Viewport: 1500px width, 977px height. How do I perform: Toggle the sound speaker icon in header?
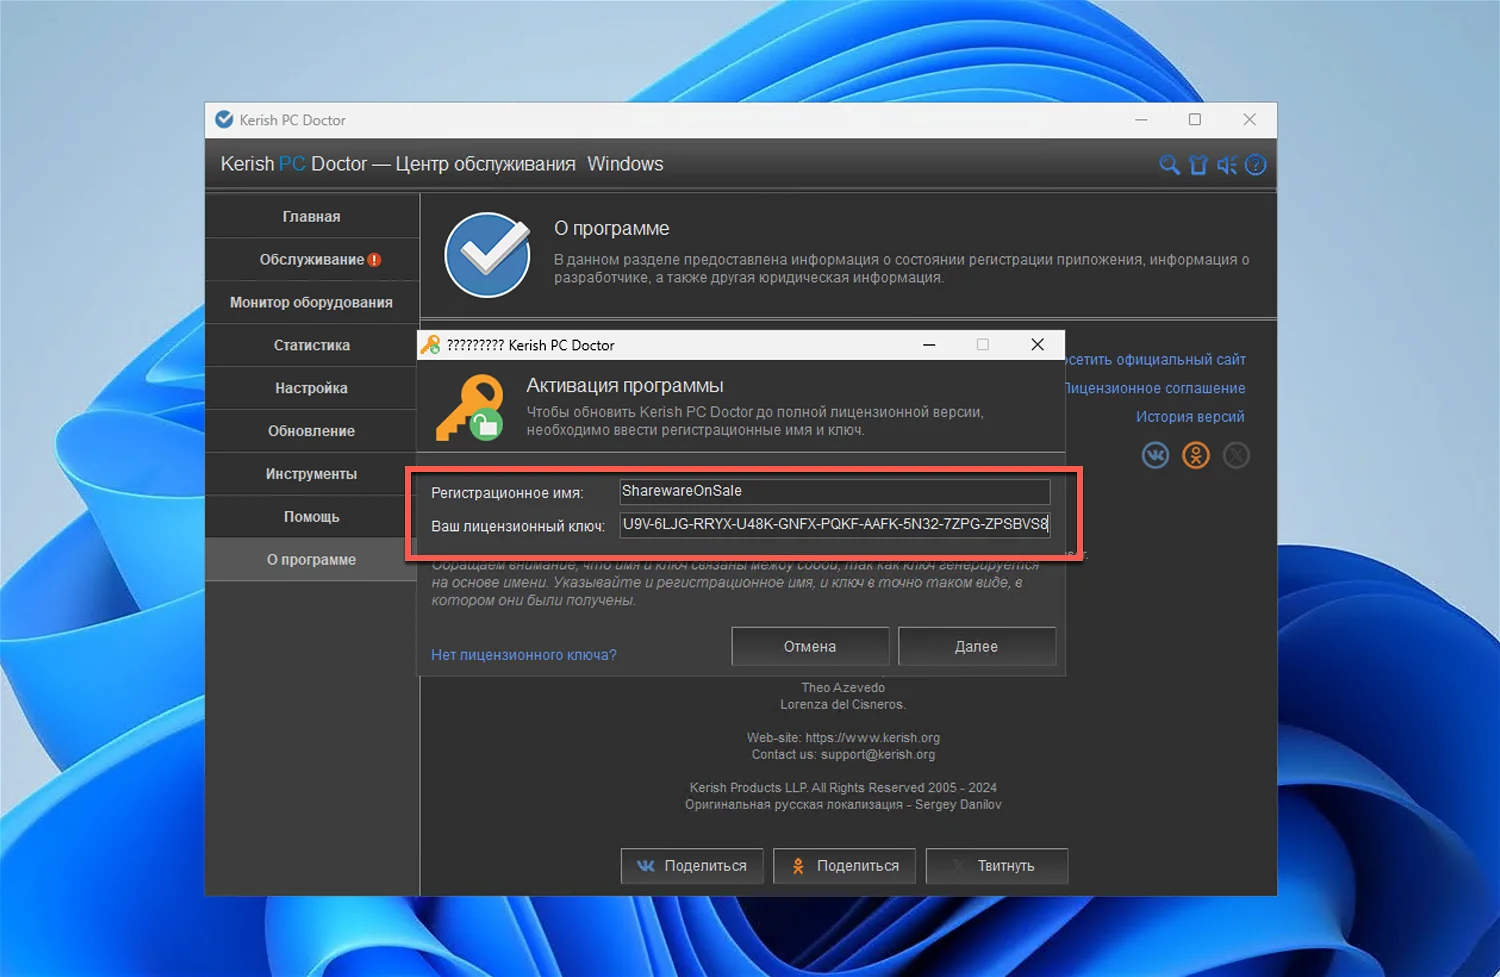tap(1227, 165)
